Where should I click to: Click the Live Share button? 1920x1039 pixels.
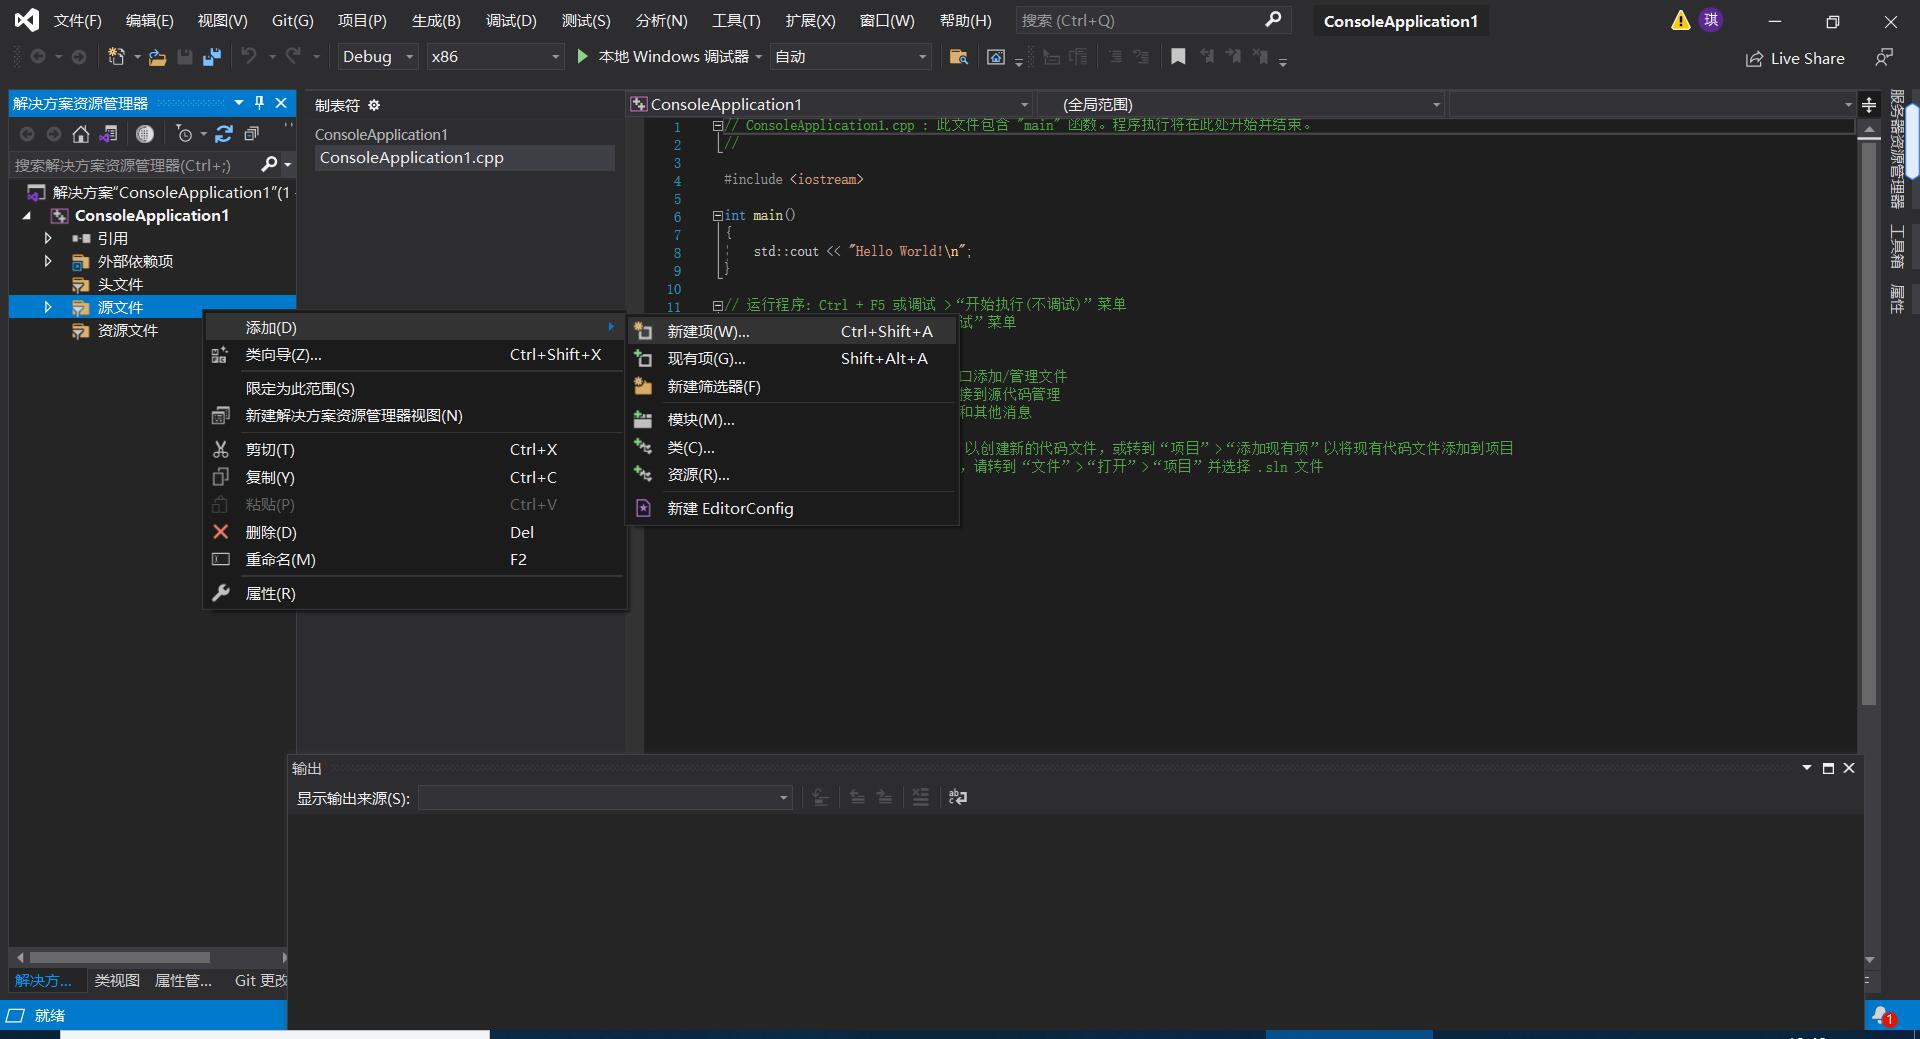[1795, 58]
